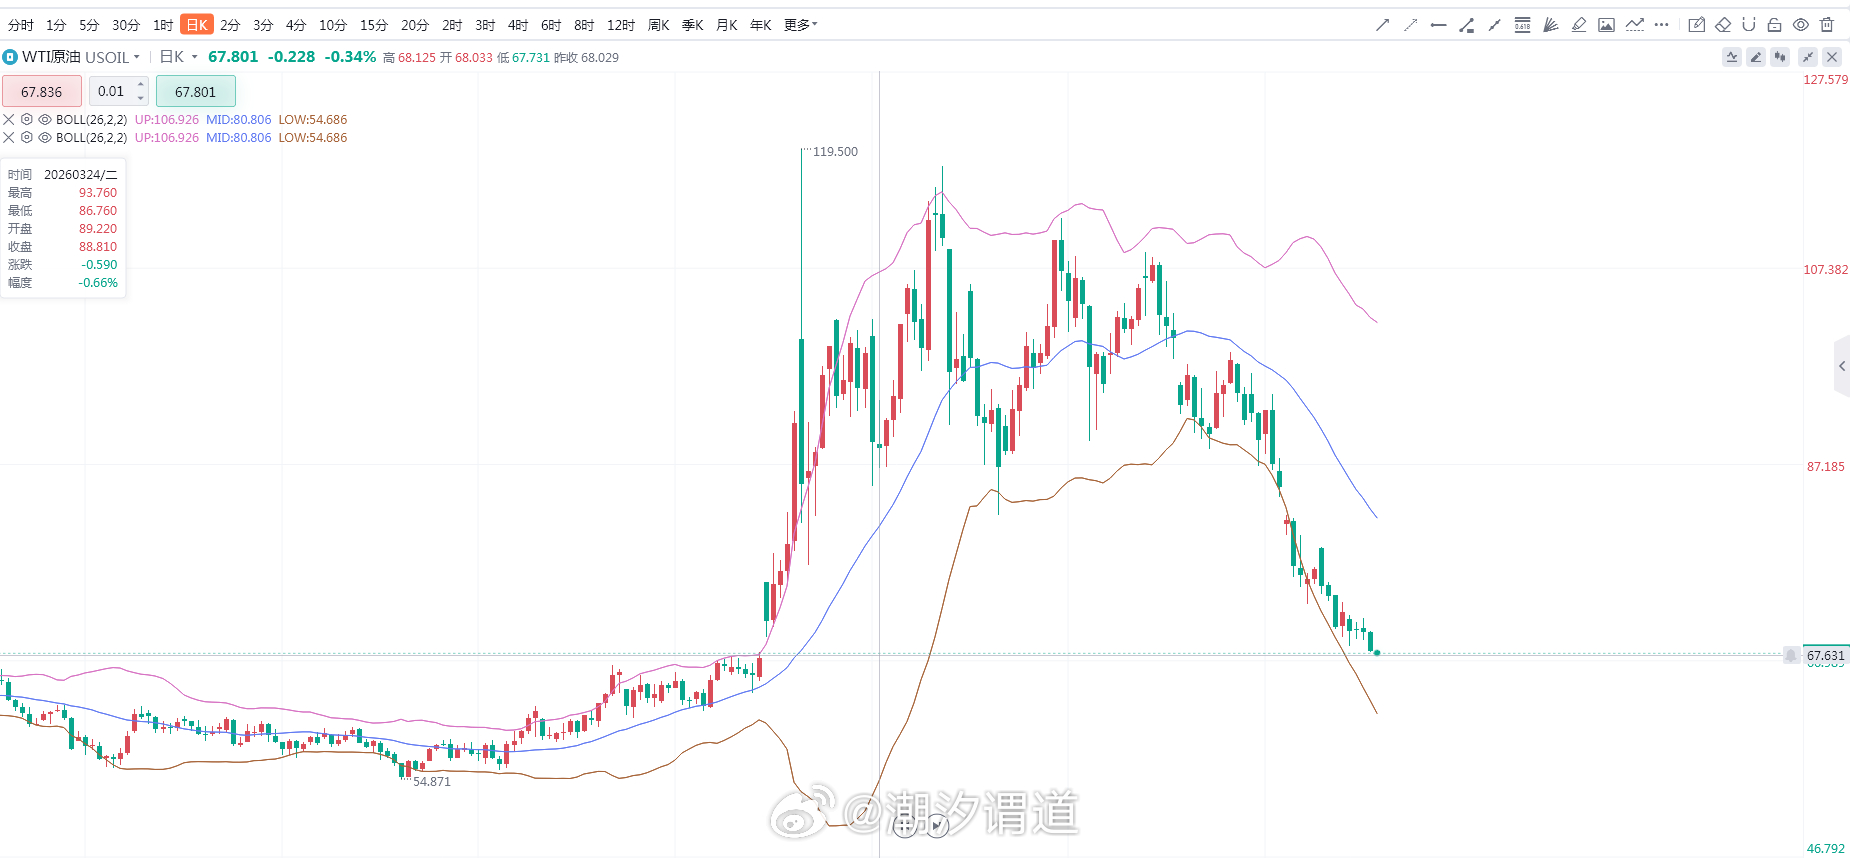Image resolution: width=1850 pixels, height=858 pixels.
Task: Select the Fibonacci 0.618 retracement tool
Action: click(1522, 25)
